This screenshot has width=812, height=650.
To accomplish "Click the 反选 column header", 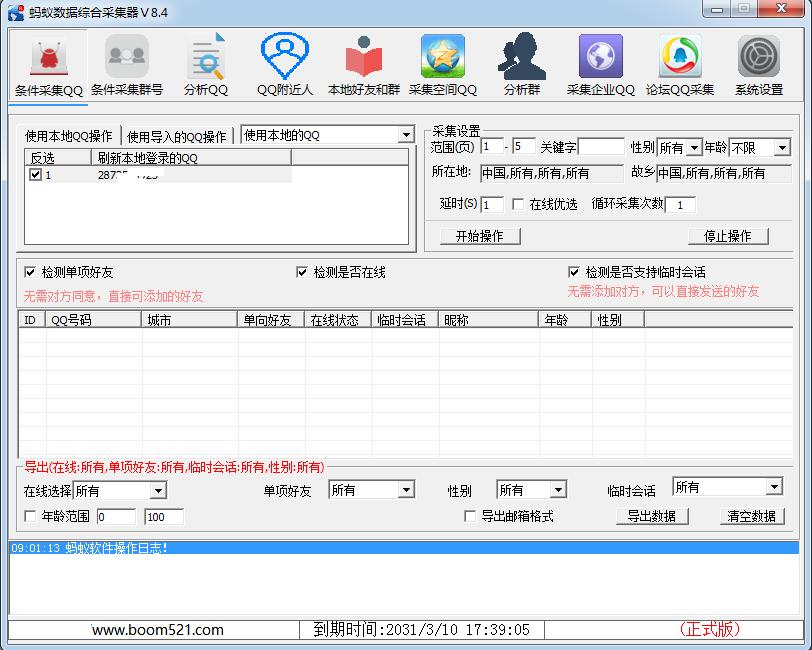I will (x=58, y=157).
